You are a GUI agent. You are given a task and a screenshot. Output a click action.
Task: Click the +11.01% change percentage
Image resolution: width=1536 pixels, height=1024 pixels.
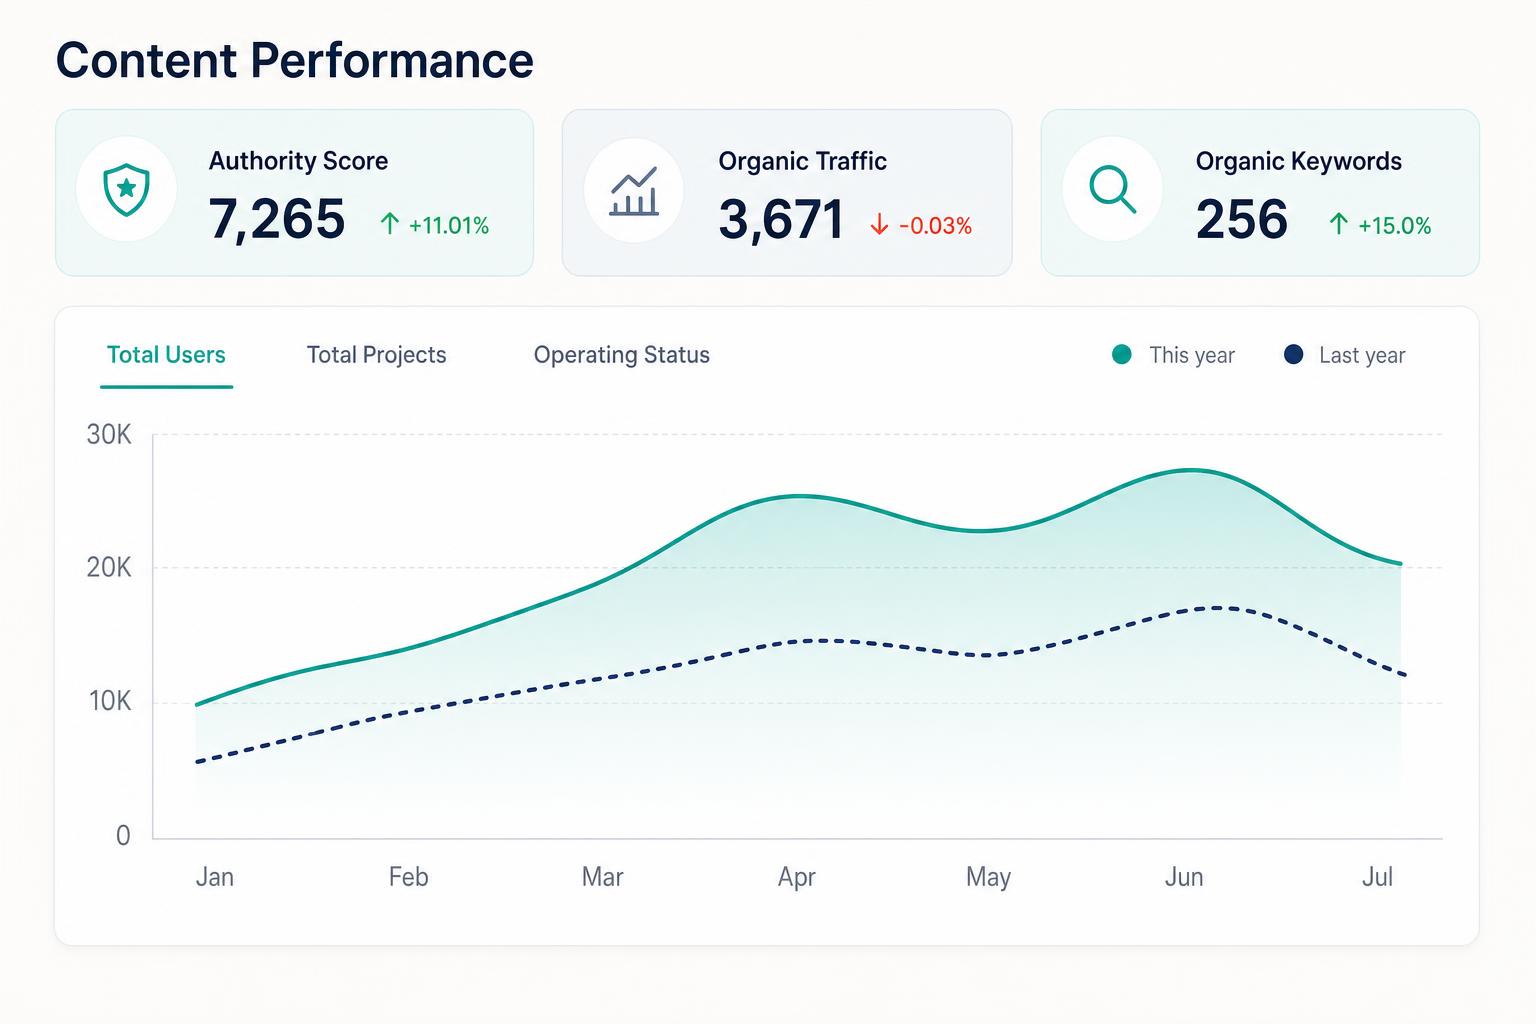pos(449,225)
